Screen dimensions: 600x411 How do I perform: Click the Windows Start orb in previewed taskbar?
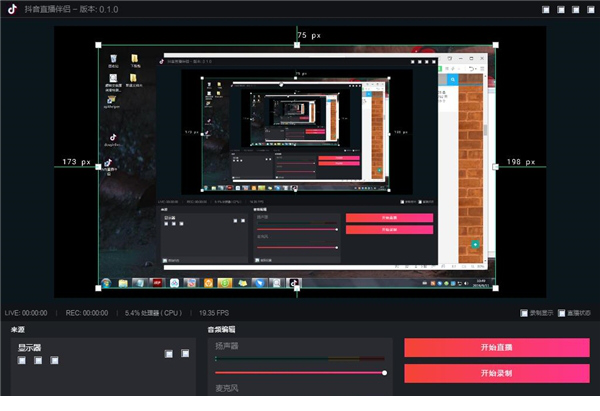(x=106, y=283)
